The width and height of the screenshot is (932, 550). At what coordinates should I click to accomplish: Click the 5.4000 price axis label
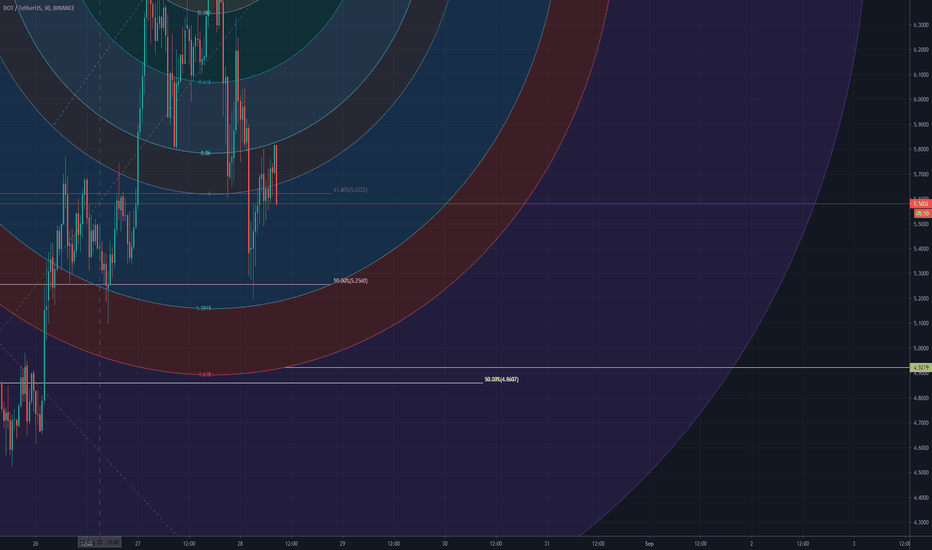[x=921, y=249]
